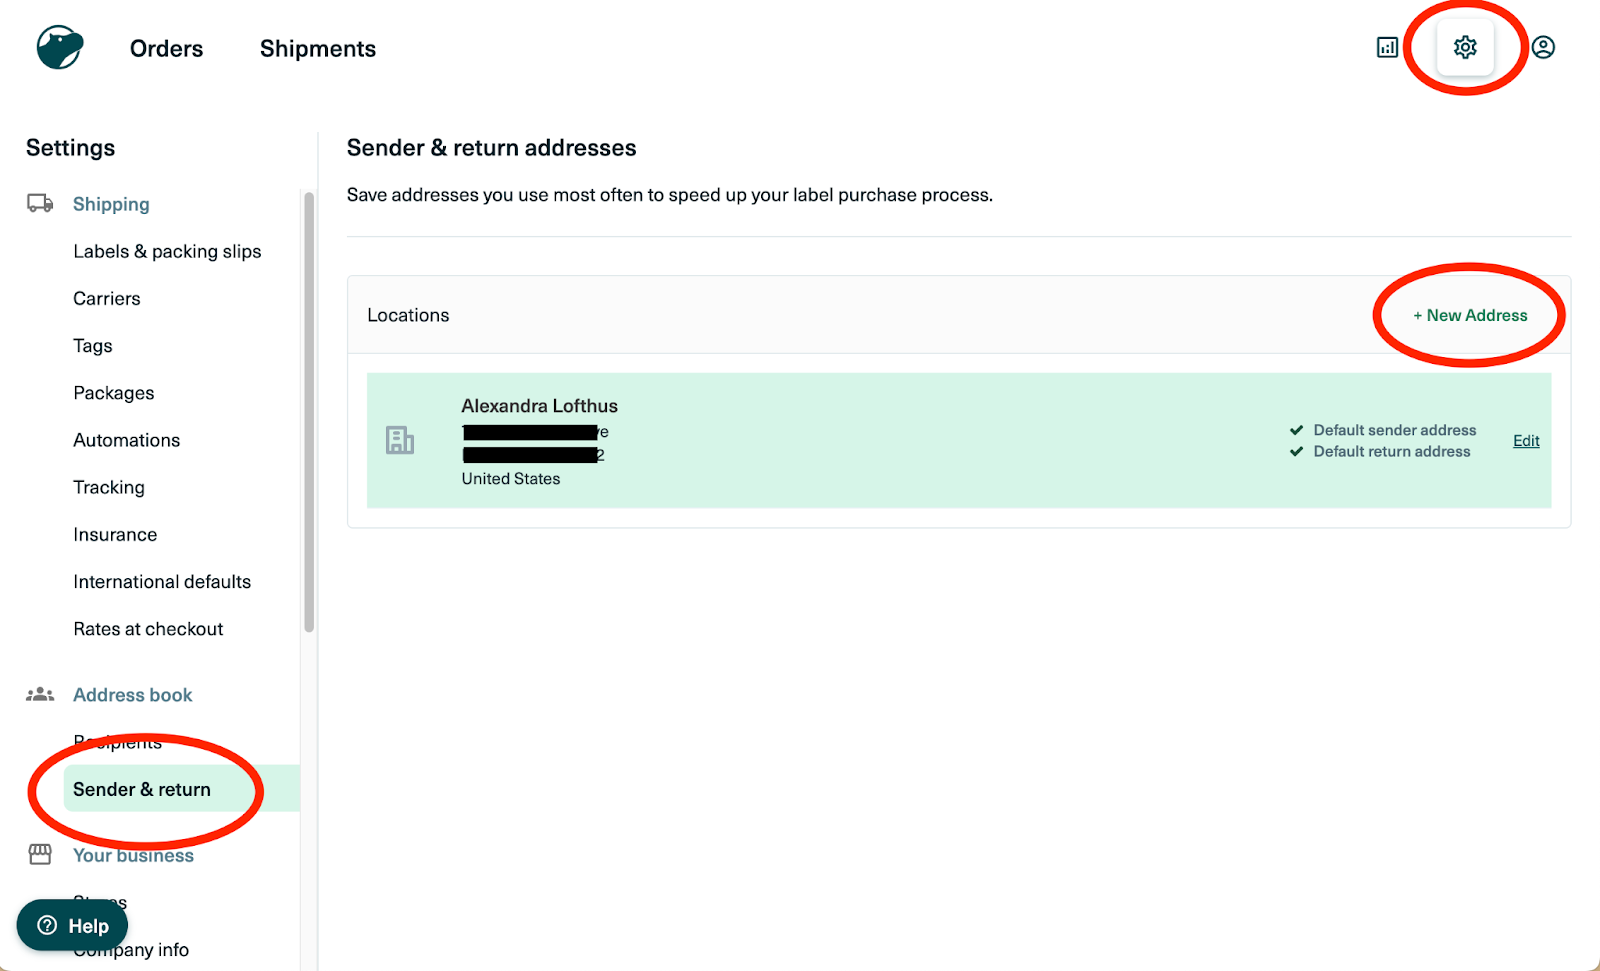This screenshot has width=1600, height=971.
Task: Open the Help widget
Action: pyautogui.click(x=72, y=926)
